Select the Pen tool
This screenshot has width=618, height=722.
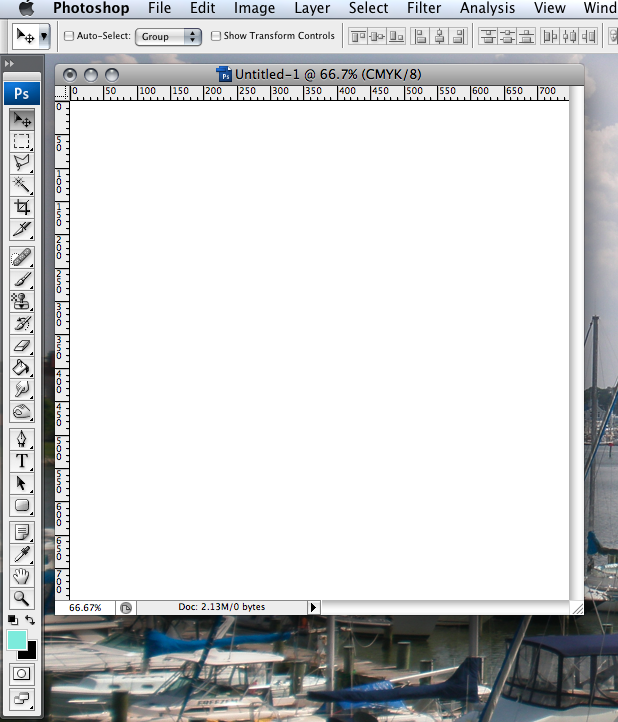pyautogui.click(x=22, y=439)
